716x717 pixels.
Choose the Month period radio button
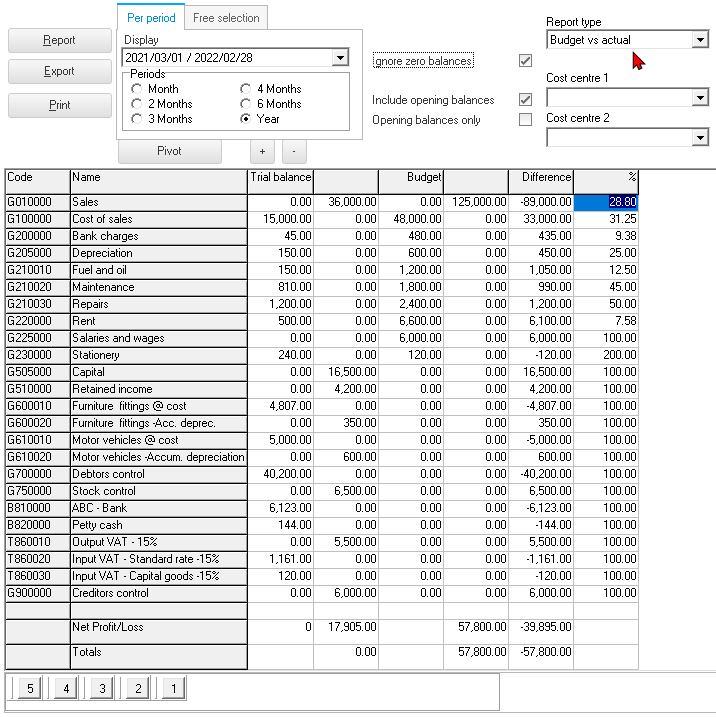coord(137,89)
